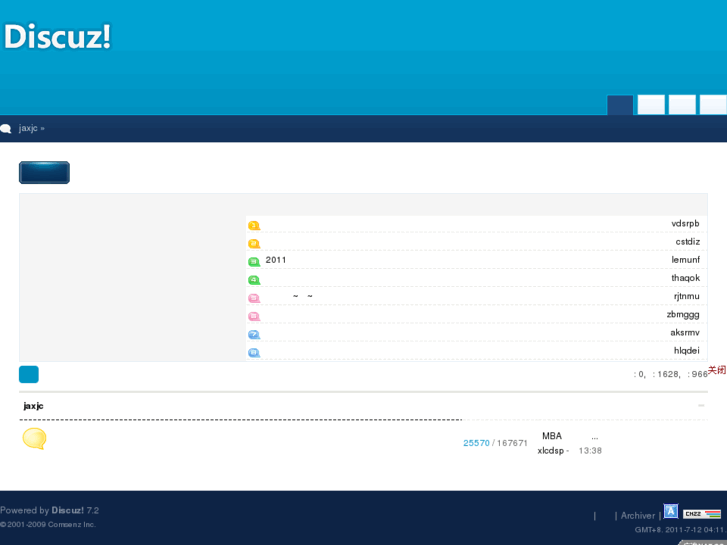Viewport: 727px width, 545px height.
Task: Open the 25570 topics count link
Action: pos(476,443)
